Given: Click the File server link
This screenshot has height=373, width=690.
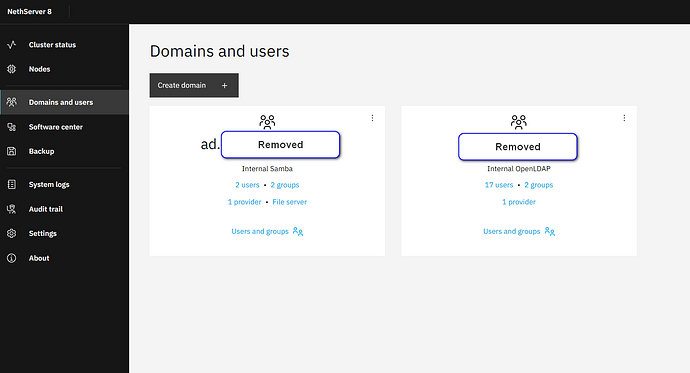Looking at the screenshot, I should [290, 202].
